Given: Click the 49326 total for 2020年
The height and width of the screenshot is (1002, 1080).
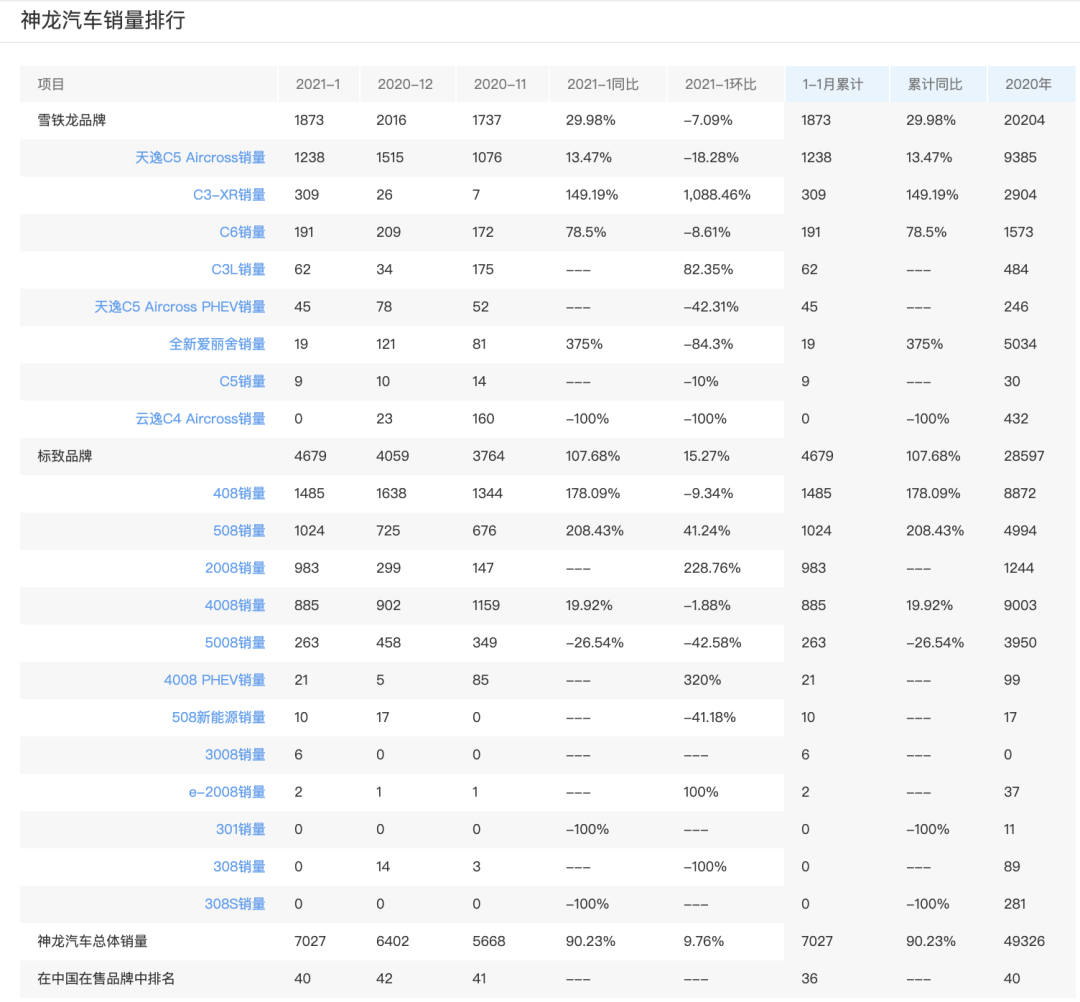Looking at the screenshot, I should pyautogui.click(x=1024, y=941).
